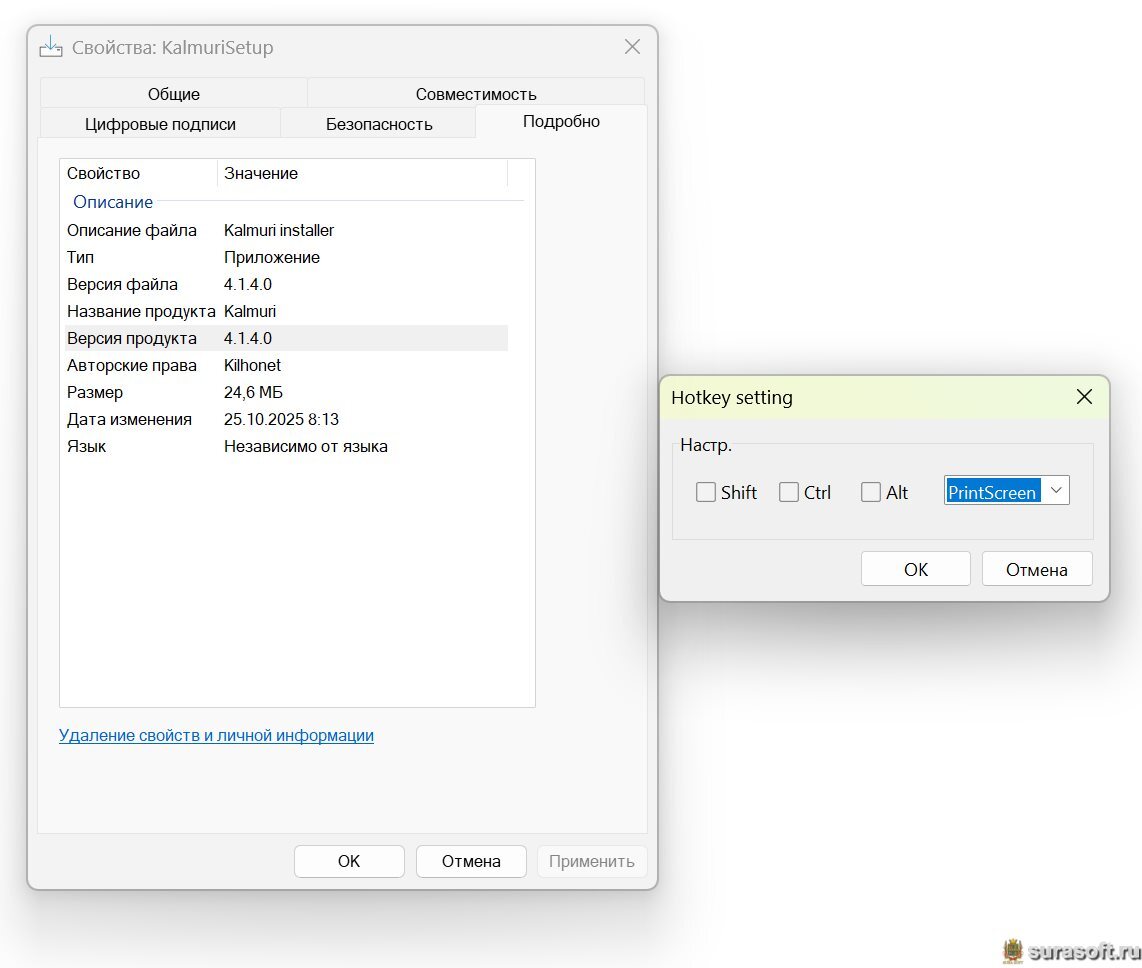Select the Дата изменения row
The width and height of the screenshot is (1142, 968).
[286, 419]
